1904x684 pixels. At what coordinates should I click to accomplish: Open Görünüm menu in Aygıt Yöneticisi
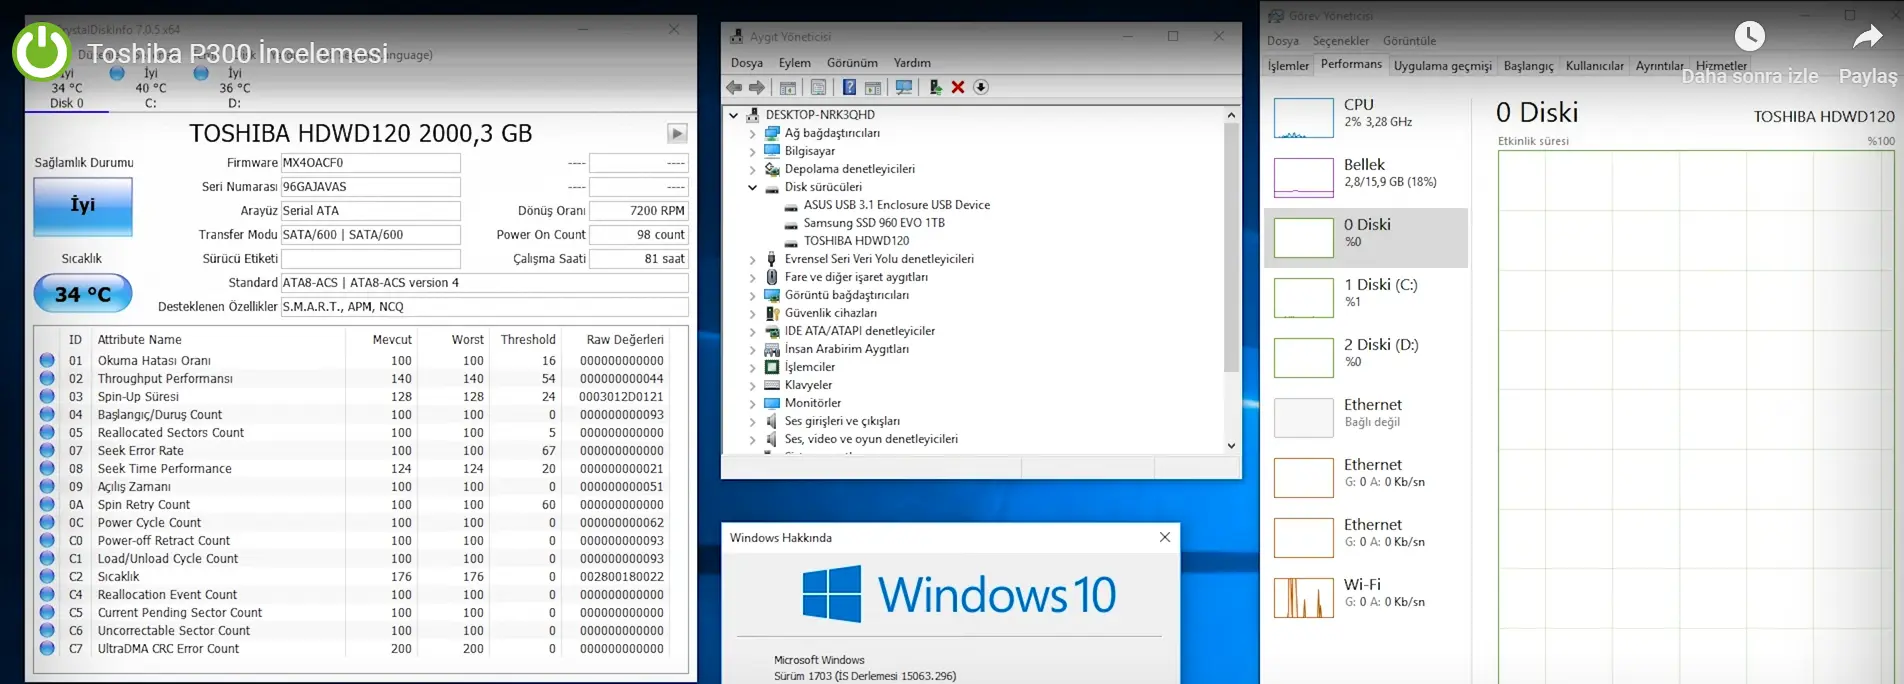pyautogui.click(x=852, y=62)
